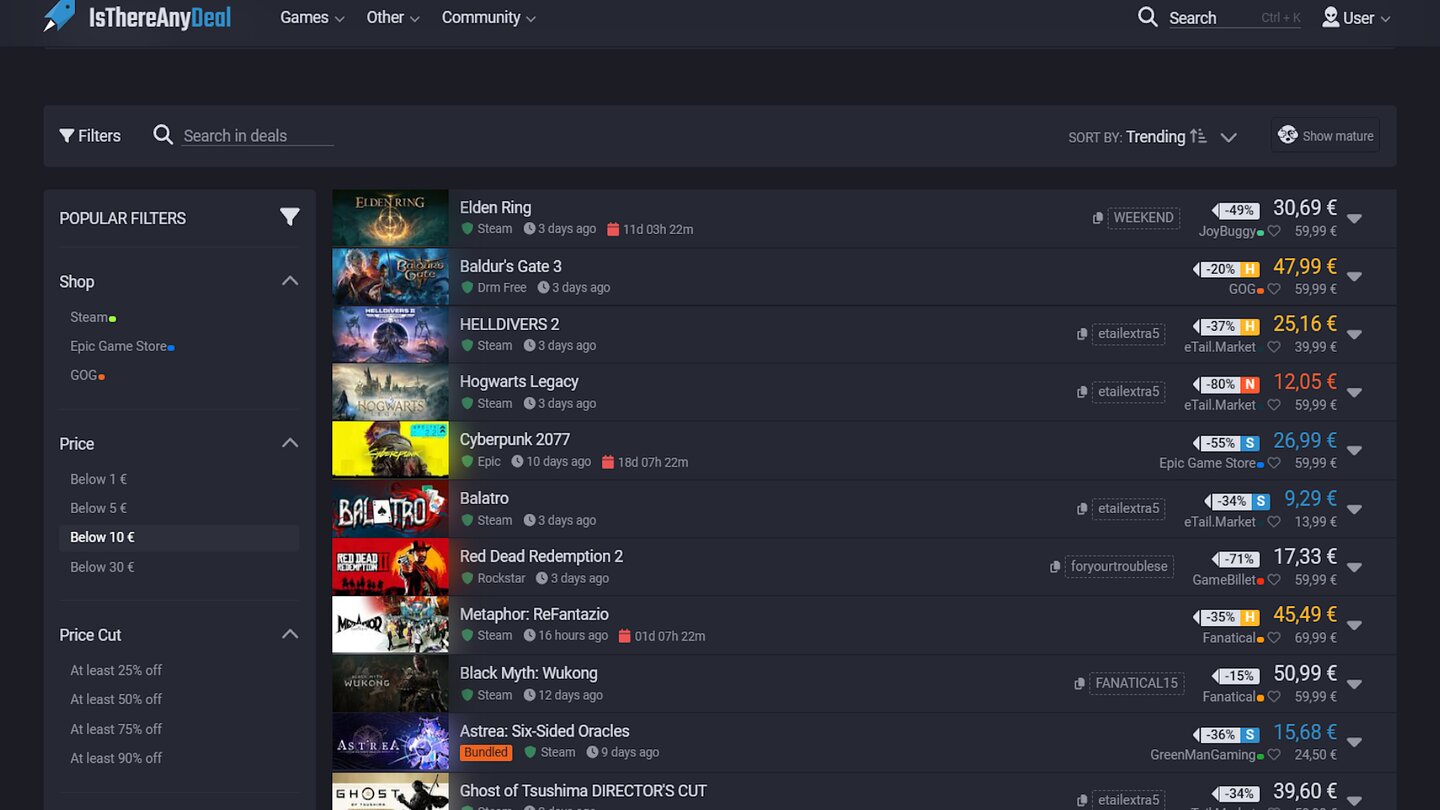This screenshot has width=1440, height=810.
Task: Click the Balatro game thumbnail
Action: pos(390,509)
